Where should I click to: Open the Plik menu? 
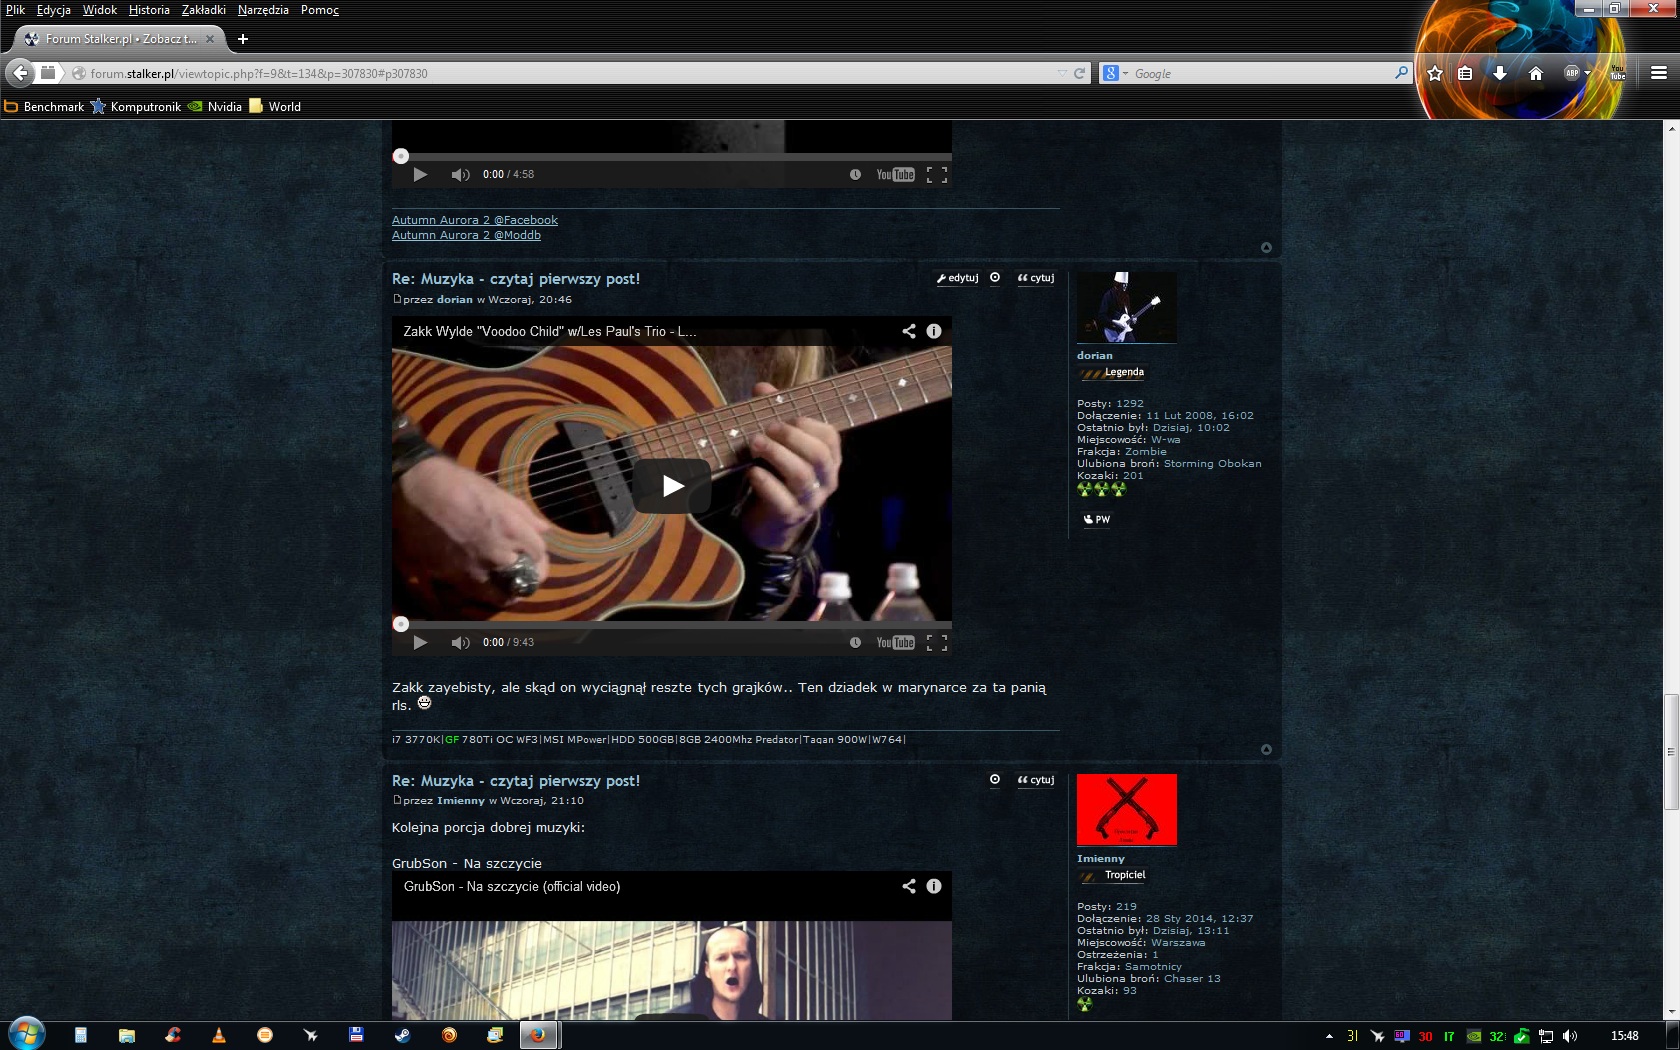(15, 10)
